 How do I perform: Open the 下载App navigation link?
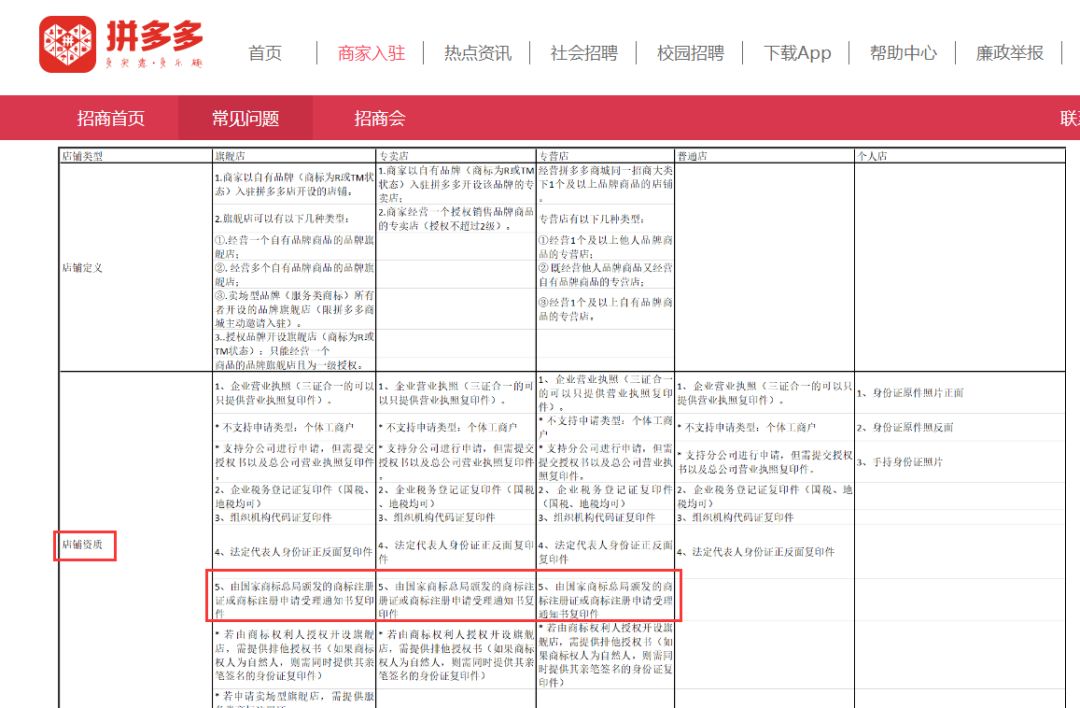[x=797, y=53]
